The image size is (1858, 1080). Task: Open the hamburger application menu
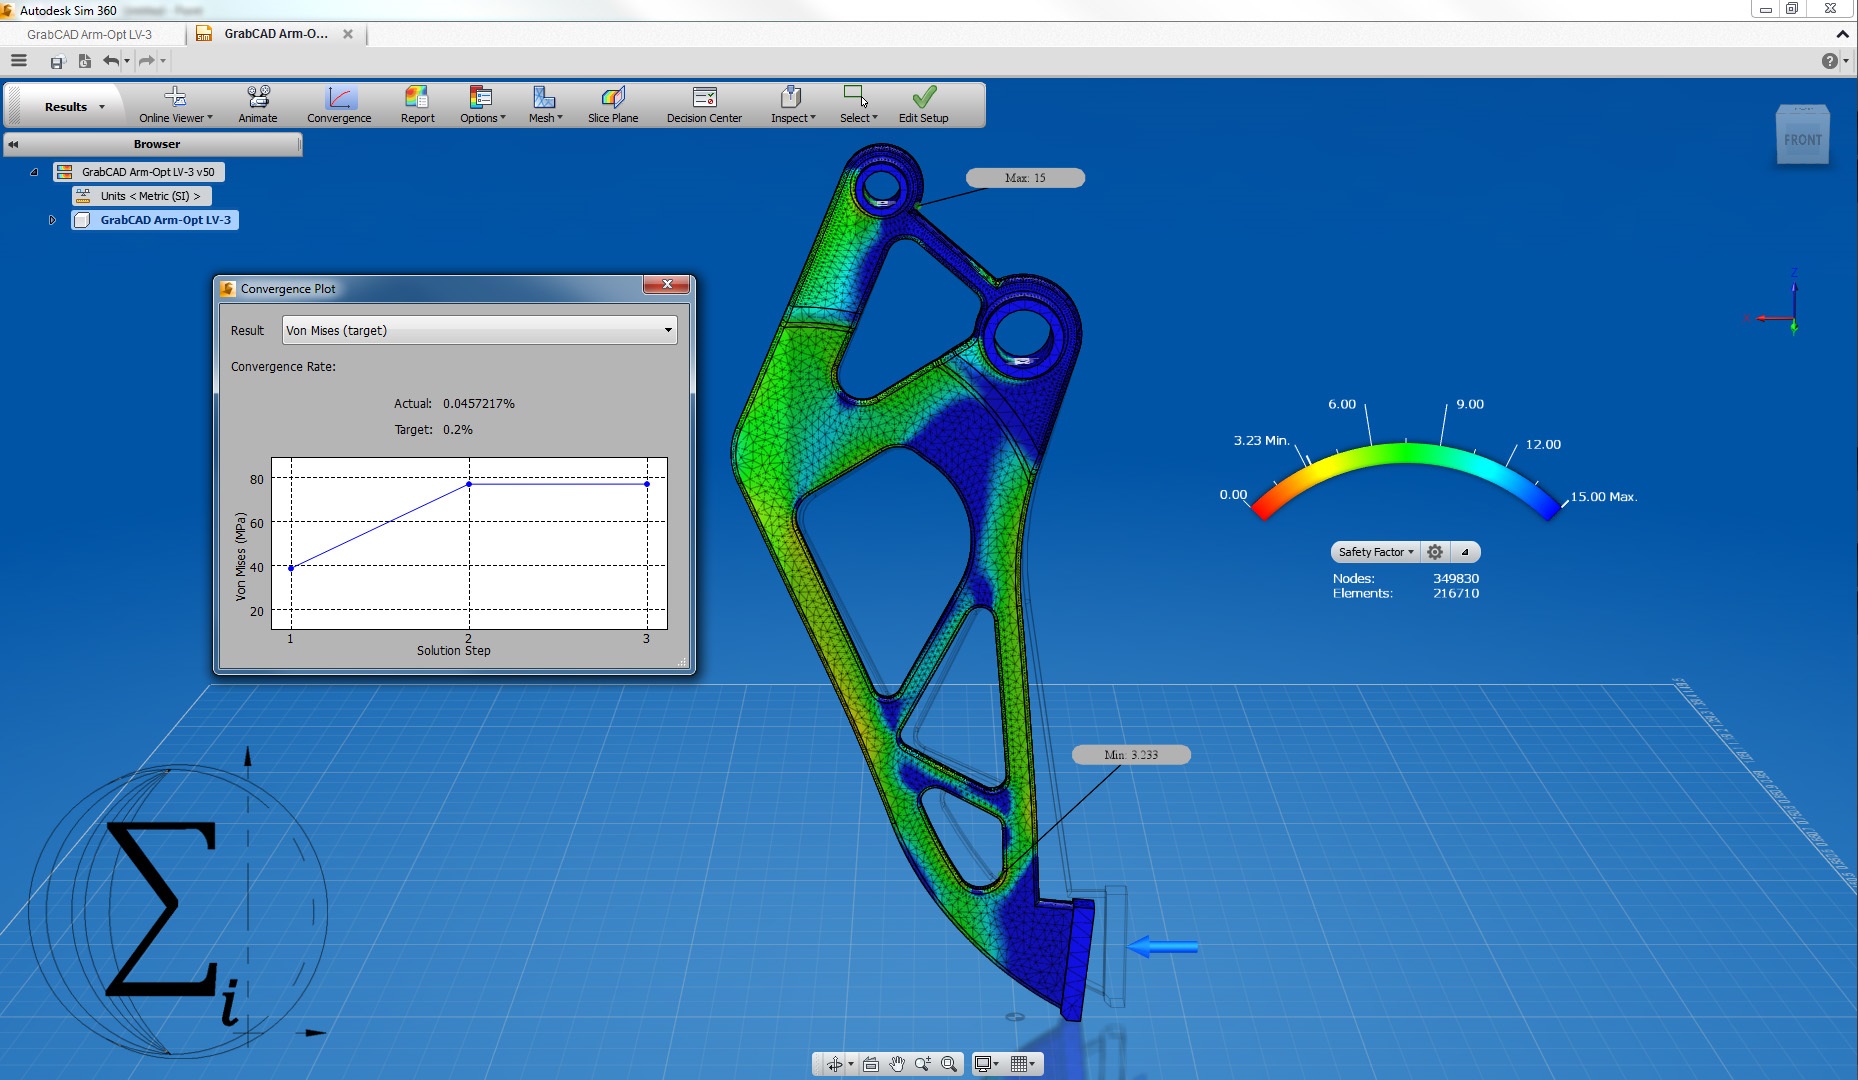[x=18, y=61]
